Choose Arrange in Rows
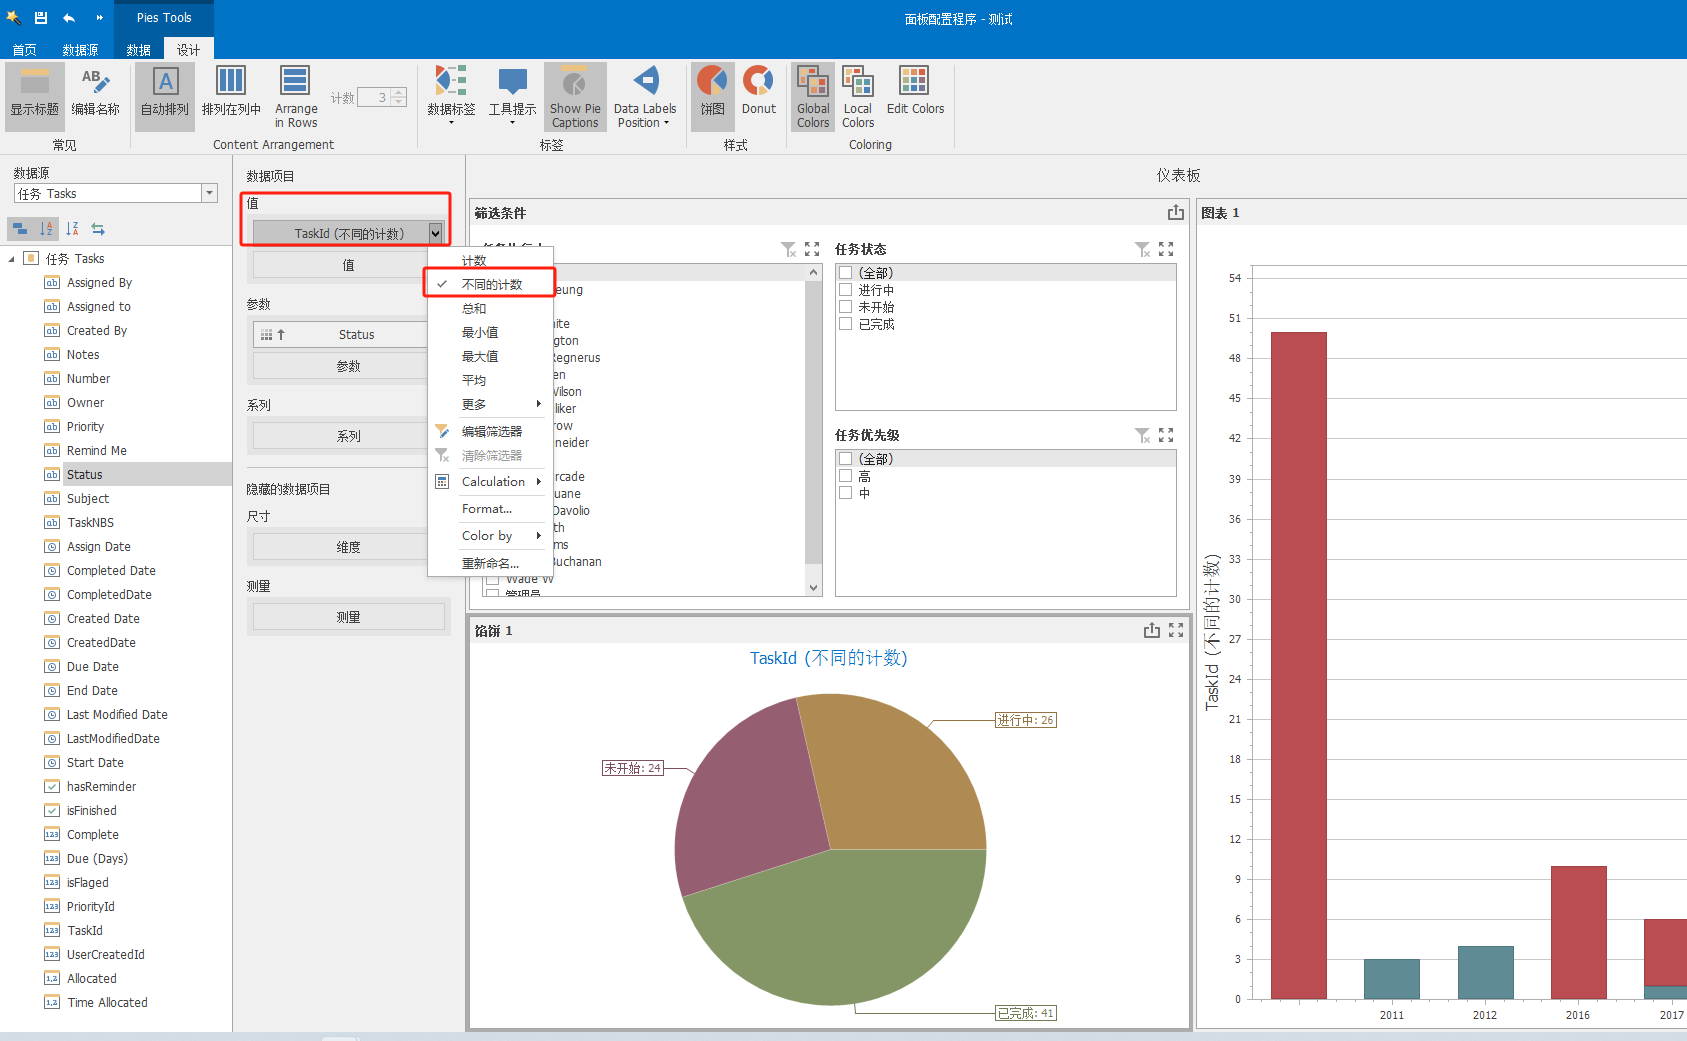This screenshot has height=1041, width=1687. [296, 95]
